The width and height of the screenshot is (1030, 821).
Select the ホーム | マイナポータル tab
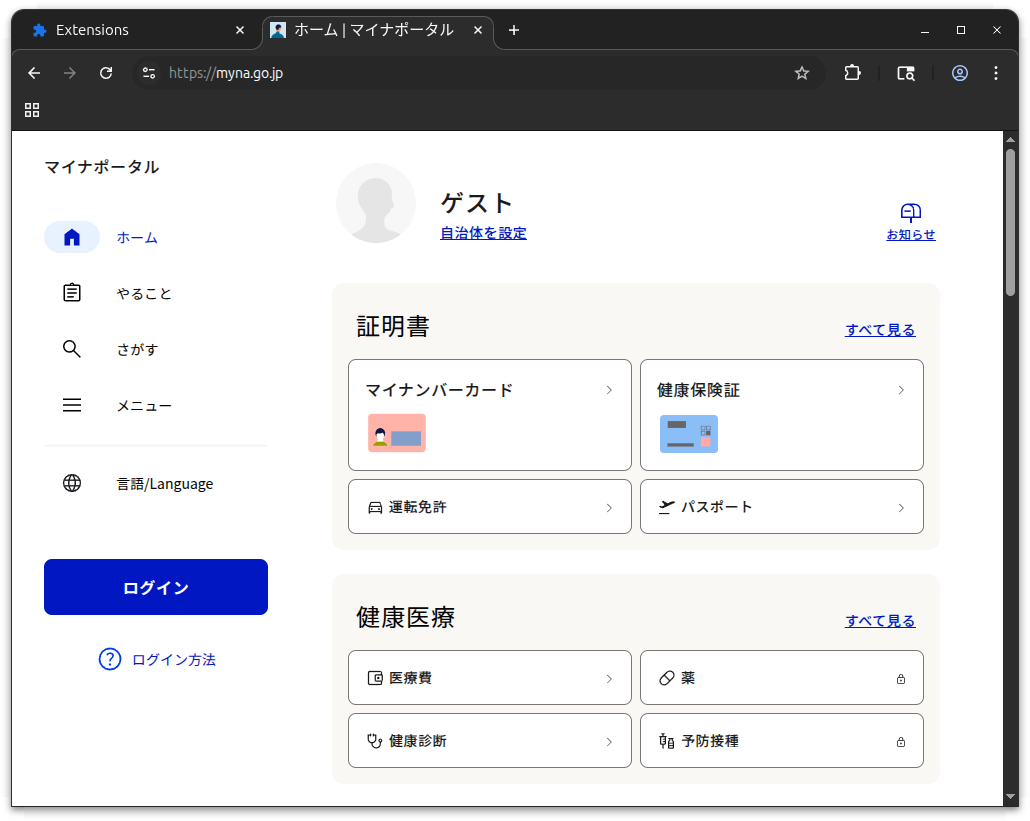pos(370,30)
